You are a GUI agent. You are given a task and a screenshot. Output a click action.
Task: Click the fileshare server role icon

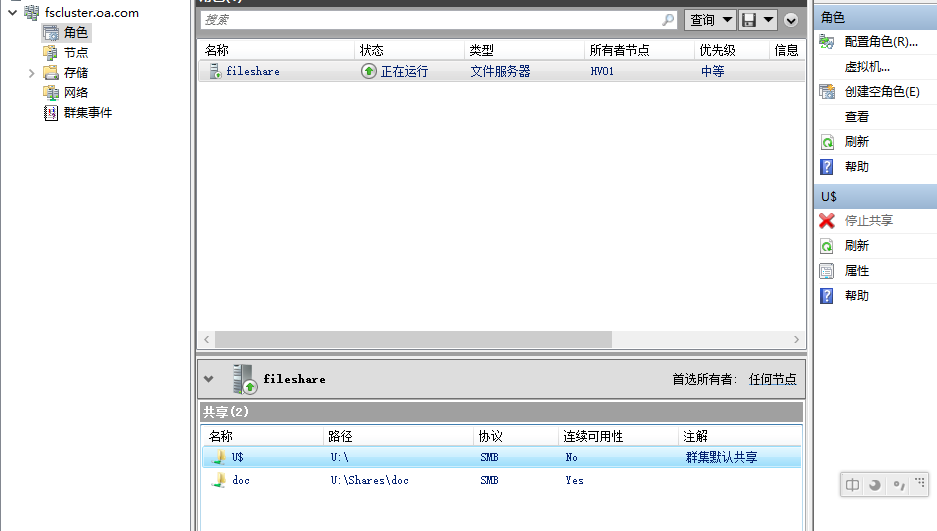(215, 71)
